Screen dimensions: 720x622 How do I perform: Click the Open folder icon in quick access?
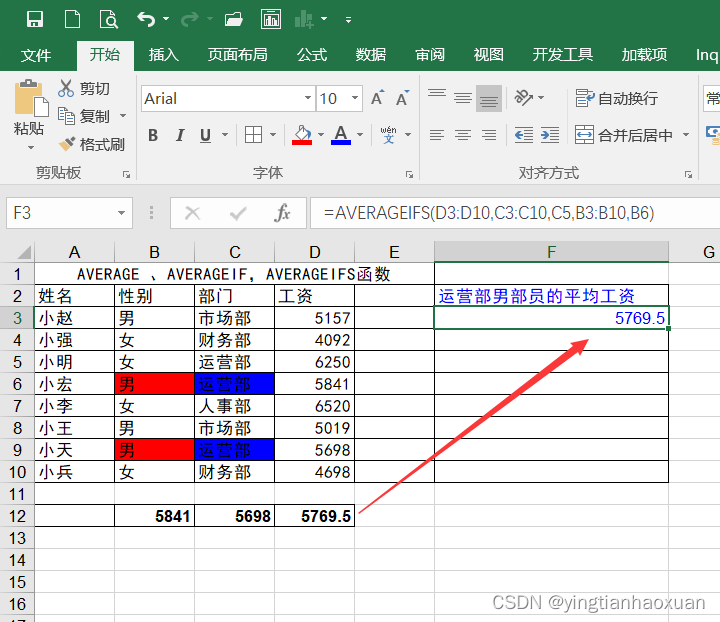[233, 19]
